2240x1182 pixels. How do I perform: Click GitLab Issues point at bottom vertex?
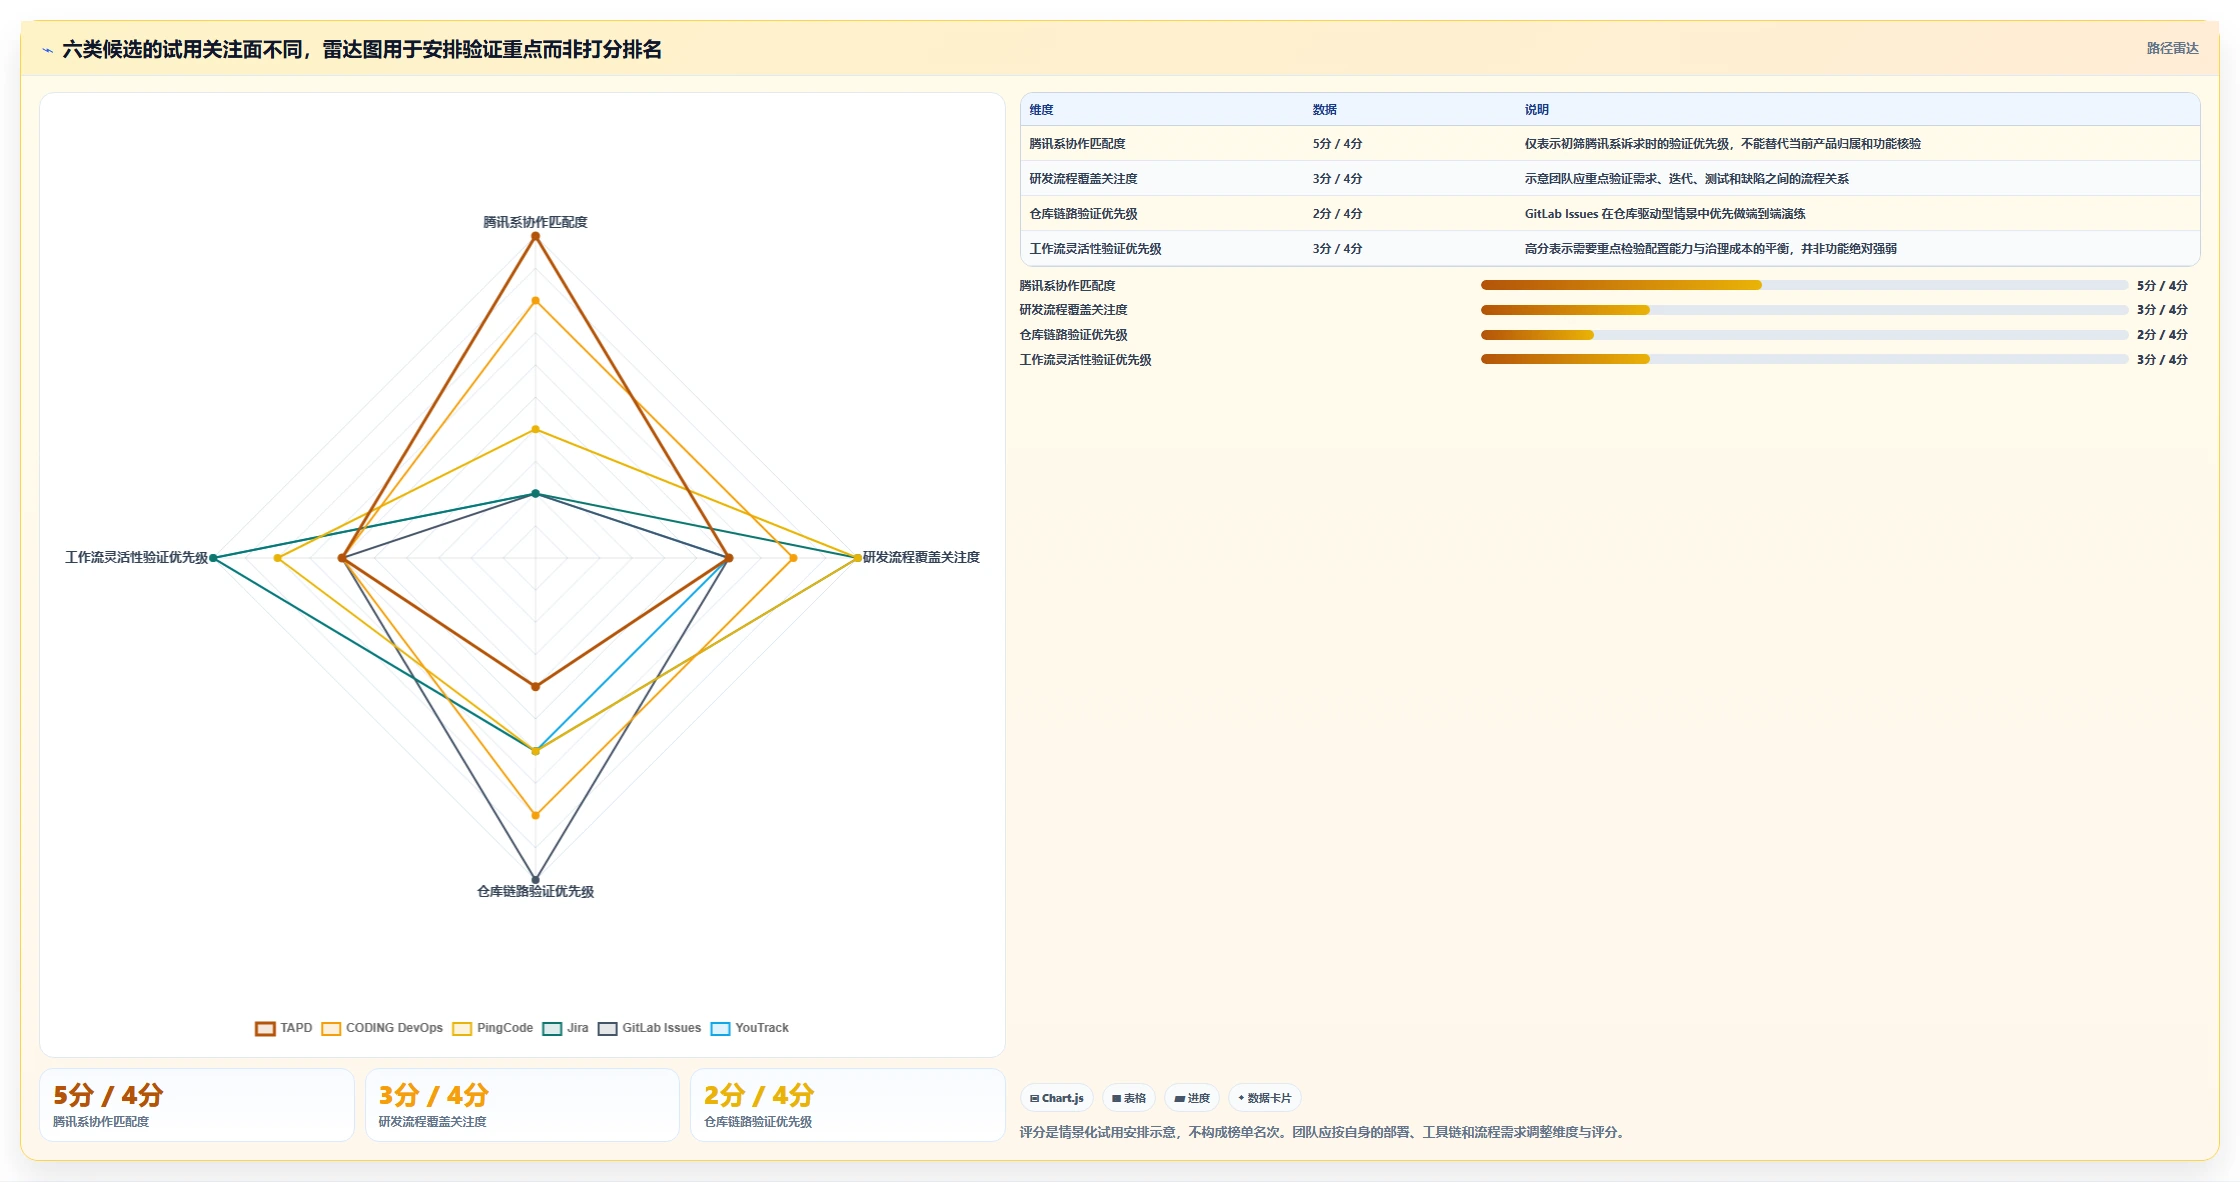pyautogui.click(x=535, y=880)
